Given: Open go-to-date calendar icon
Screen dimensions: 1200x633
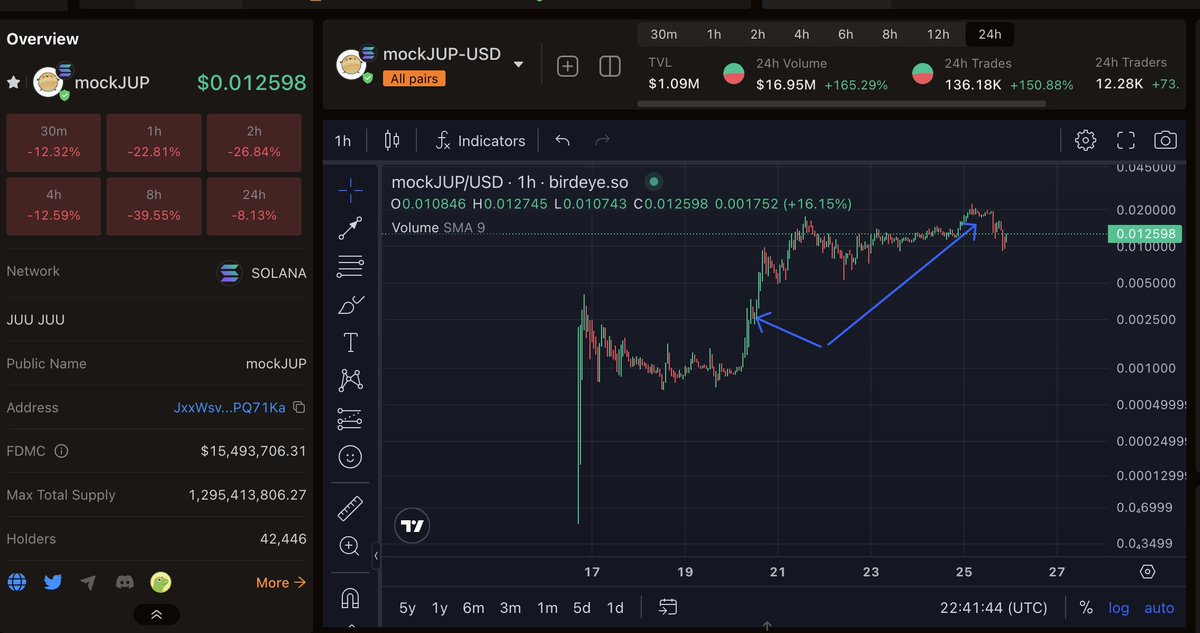Looking at the screenshot, I should (669, 607).
